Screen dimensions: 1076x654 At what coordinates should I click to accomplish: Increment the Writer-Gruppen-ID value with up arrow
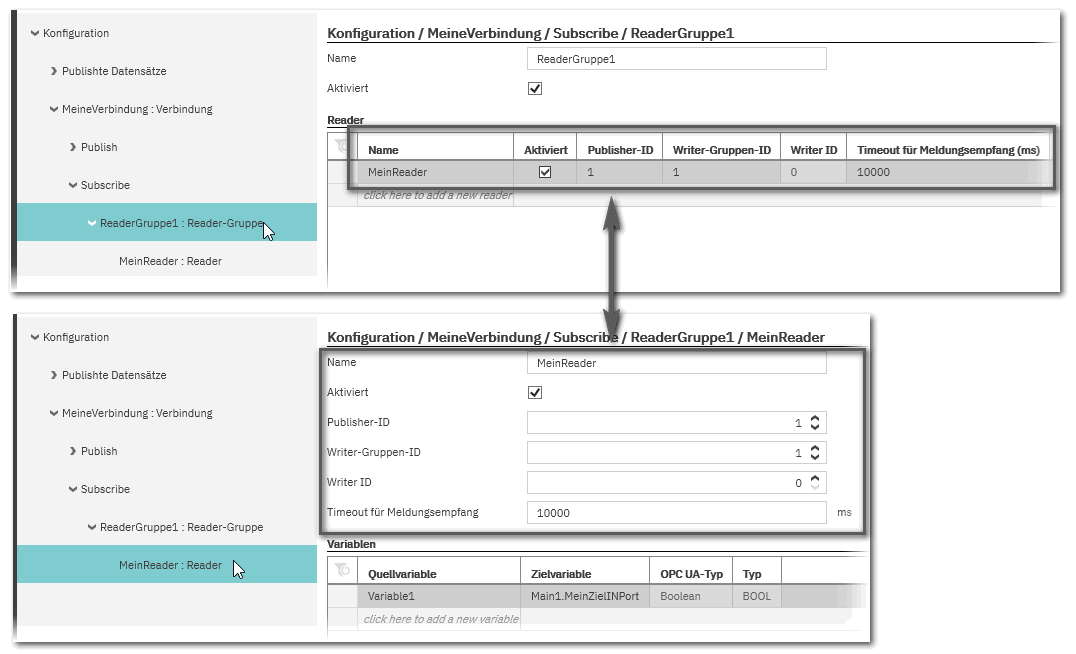(x=815, y=448)
